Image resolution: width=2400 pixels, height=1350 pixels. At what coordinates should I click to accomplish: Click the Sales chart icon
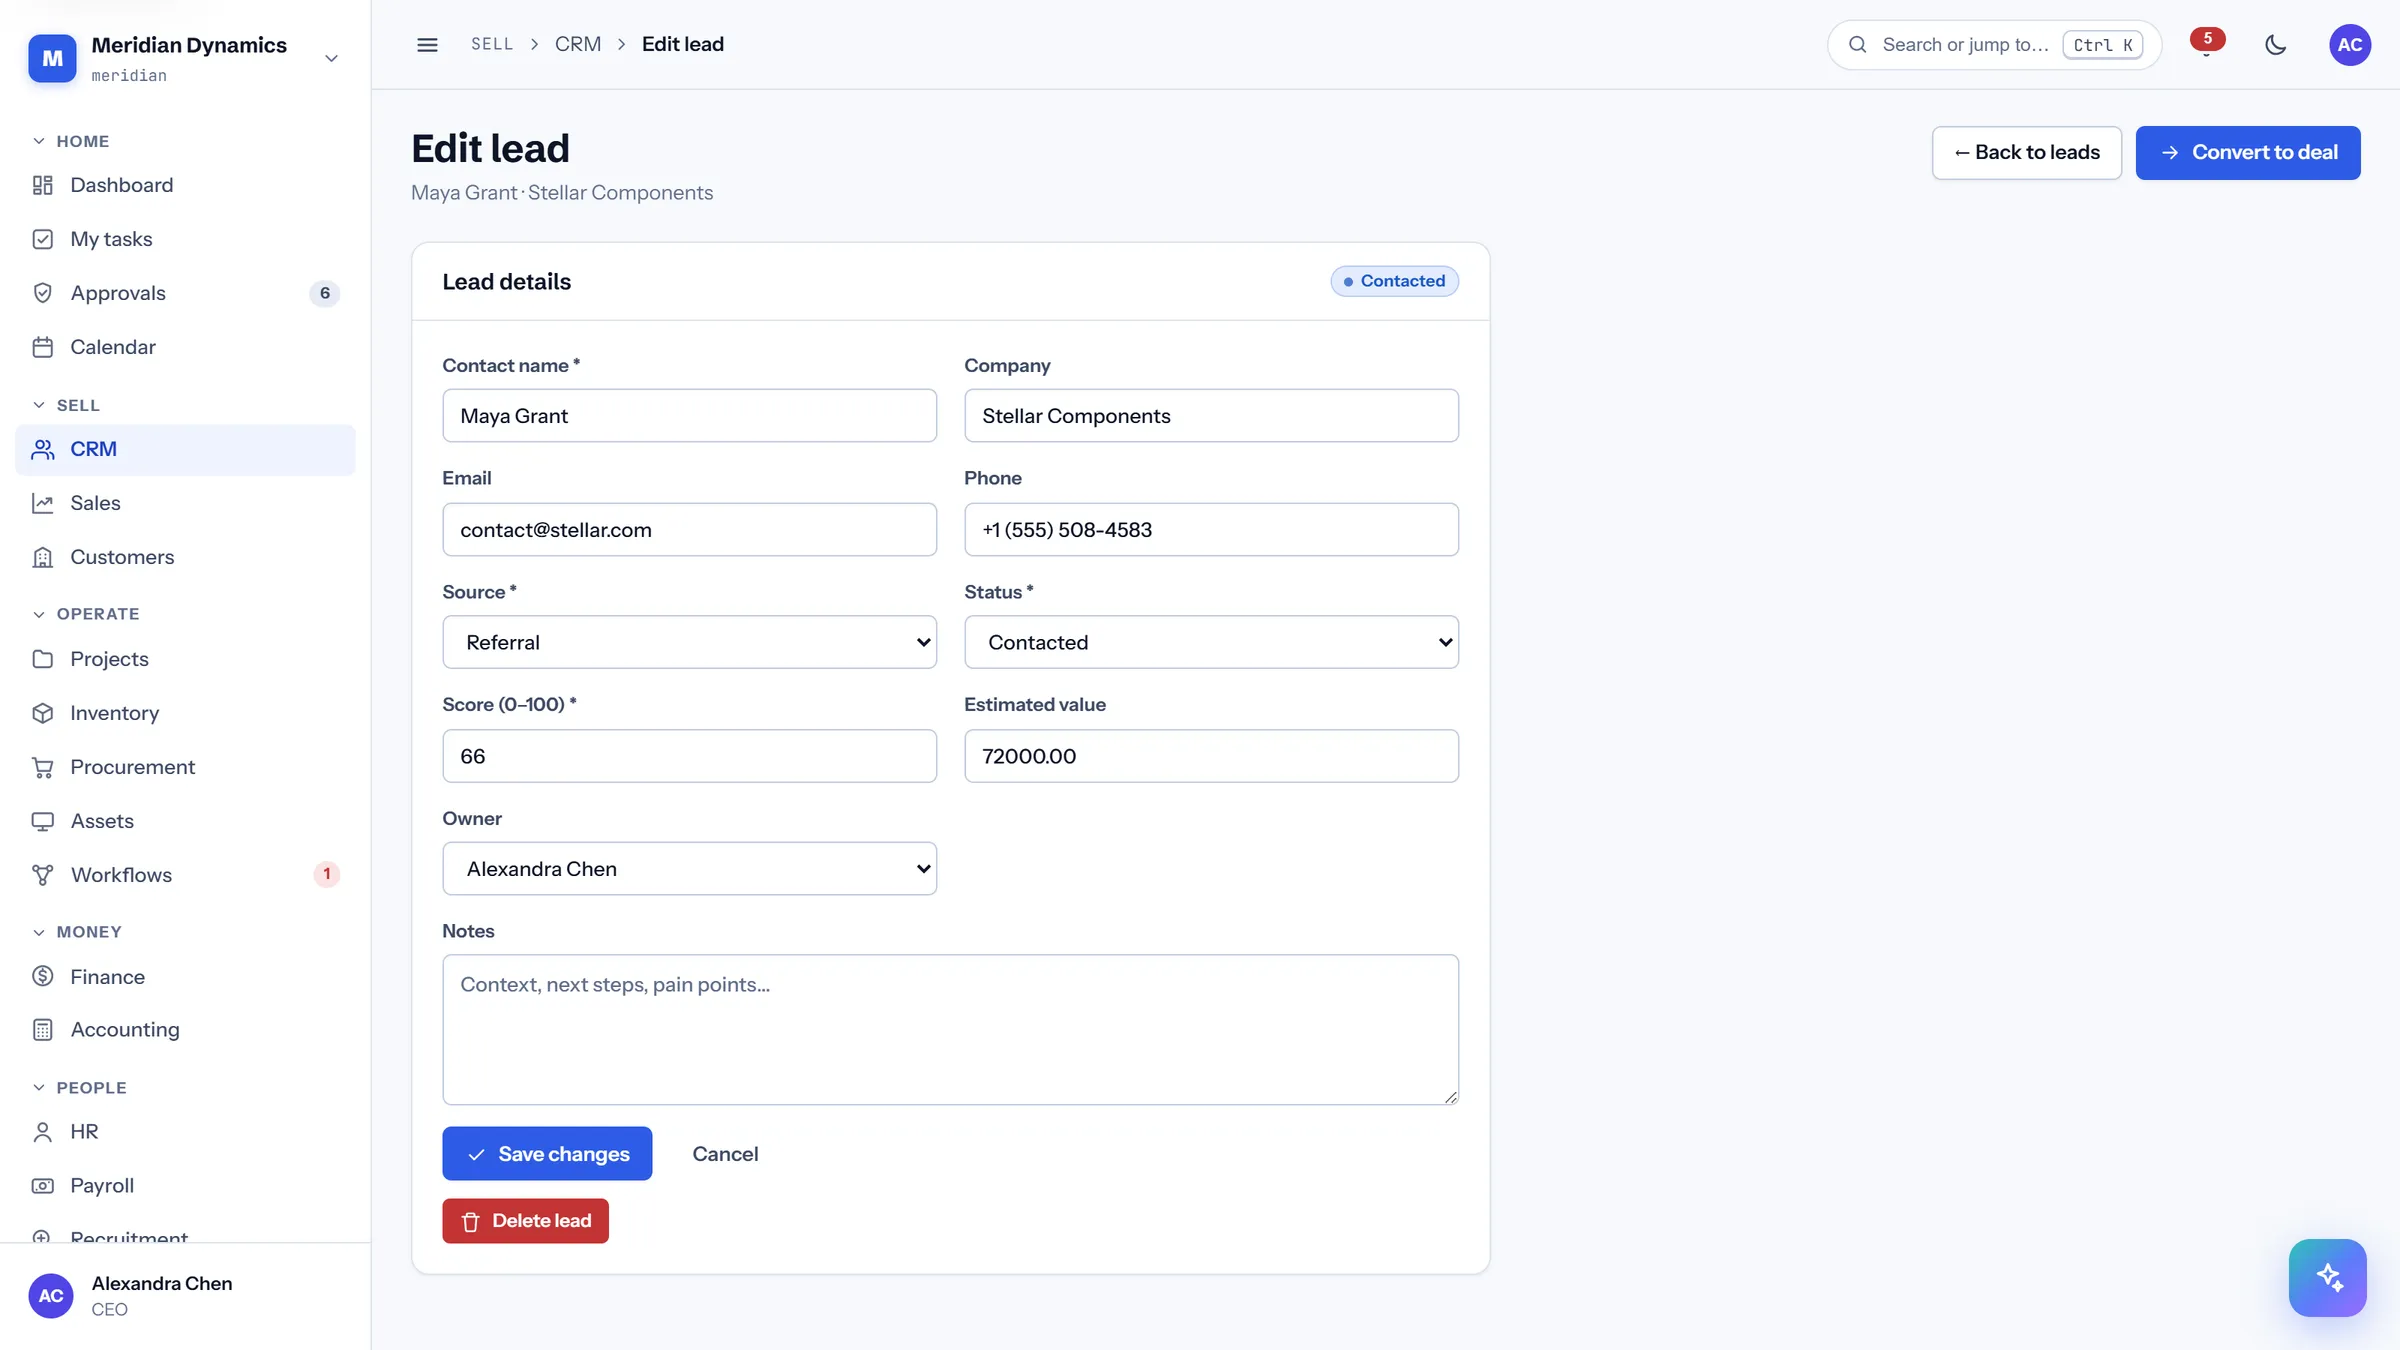click(x=42, y=503)
